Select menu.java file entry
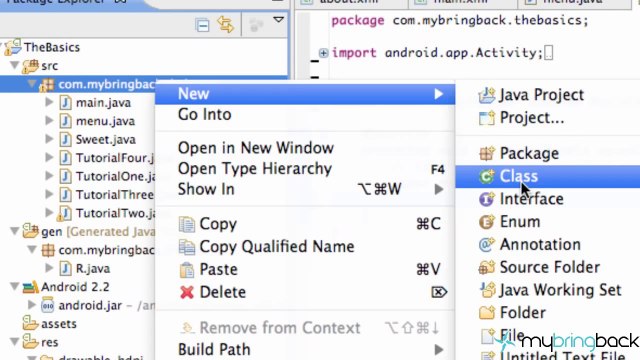This screenshot has height=360, width=640. point(105,121)
